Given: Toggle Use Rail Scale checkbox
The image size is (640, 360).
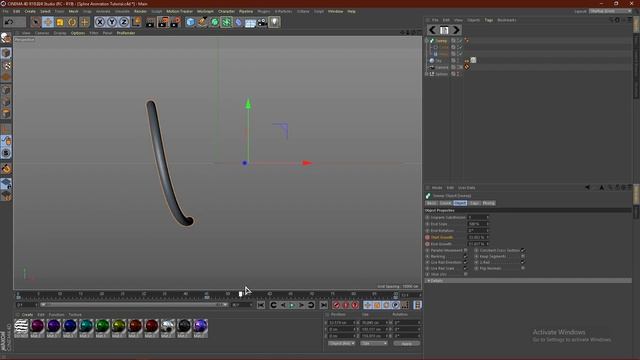Looking at the screenshot, I should (465, 268).
